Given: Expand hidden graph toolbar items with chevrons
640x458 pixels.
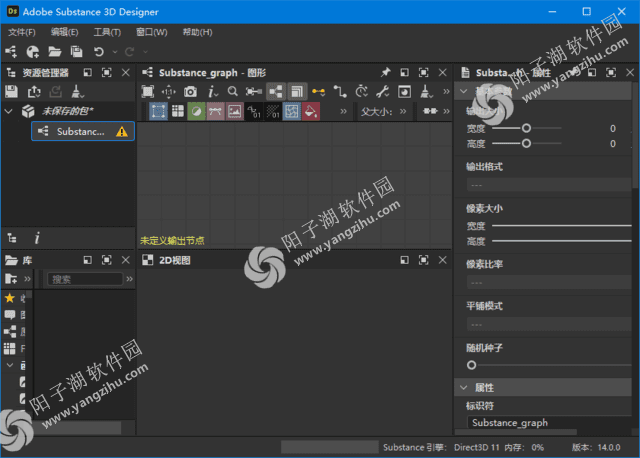Looking at the screenshot, I should (446, 91).
